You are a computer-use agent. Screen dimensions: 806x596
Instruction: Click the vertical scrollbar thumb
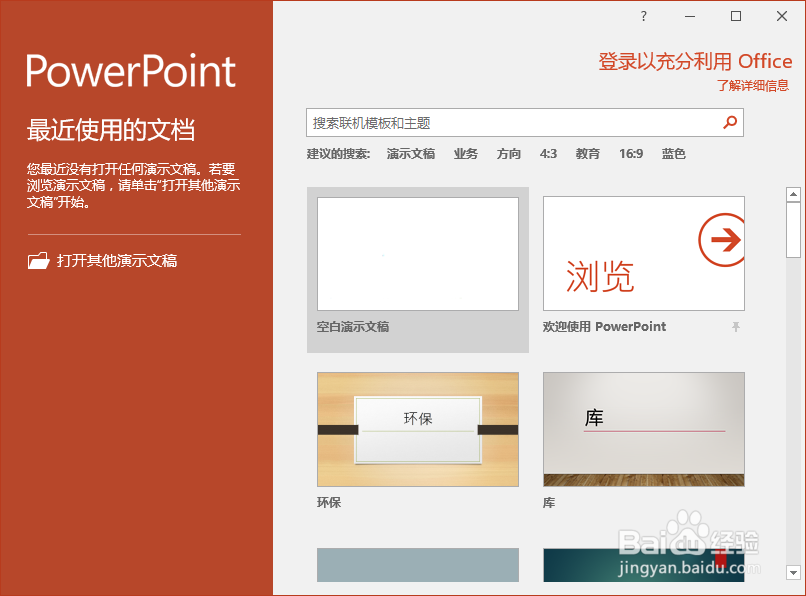(x=793, y=230)
